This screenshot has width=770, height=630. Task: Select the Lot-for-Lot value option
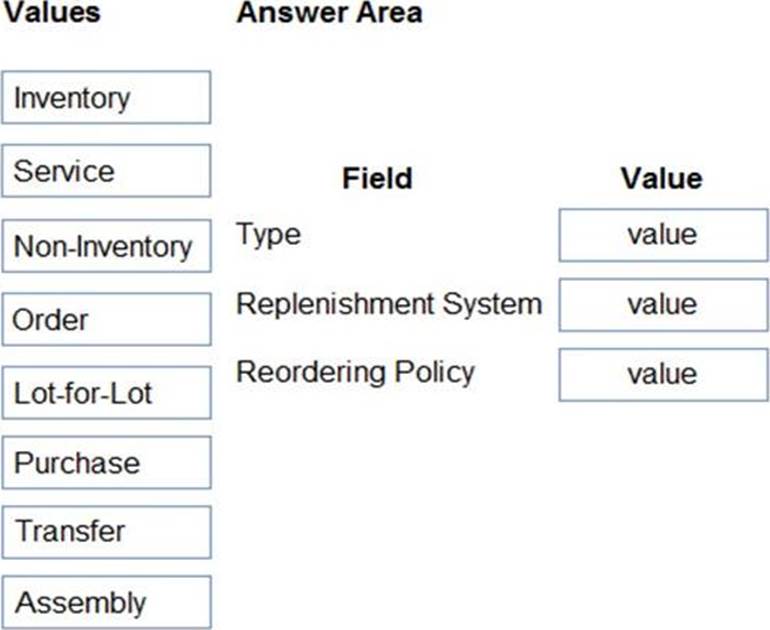[x=106, y=392]
